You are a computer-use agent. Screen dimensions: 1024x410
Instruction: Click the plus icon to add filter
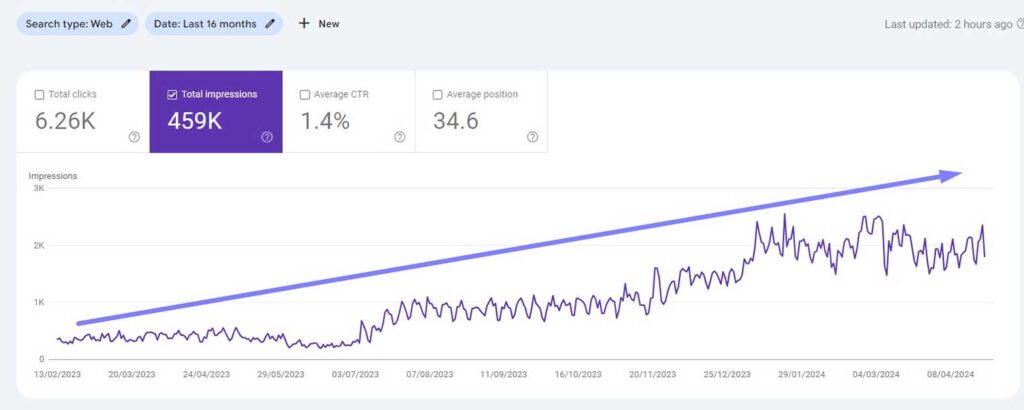pyautogui.click(x=304, y=24)
